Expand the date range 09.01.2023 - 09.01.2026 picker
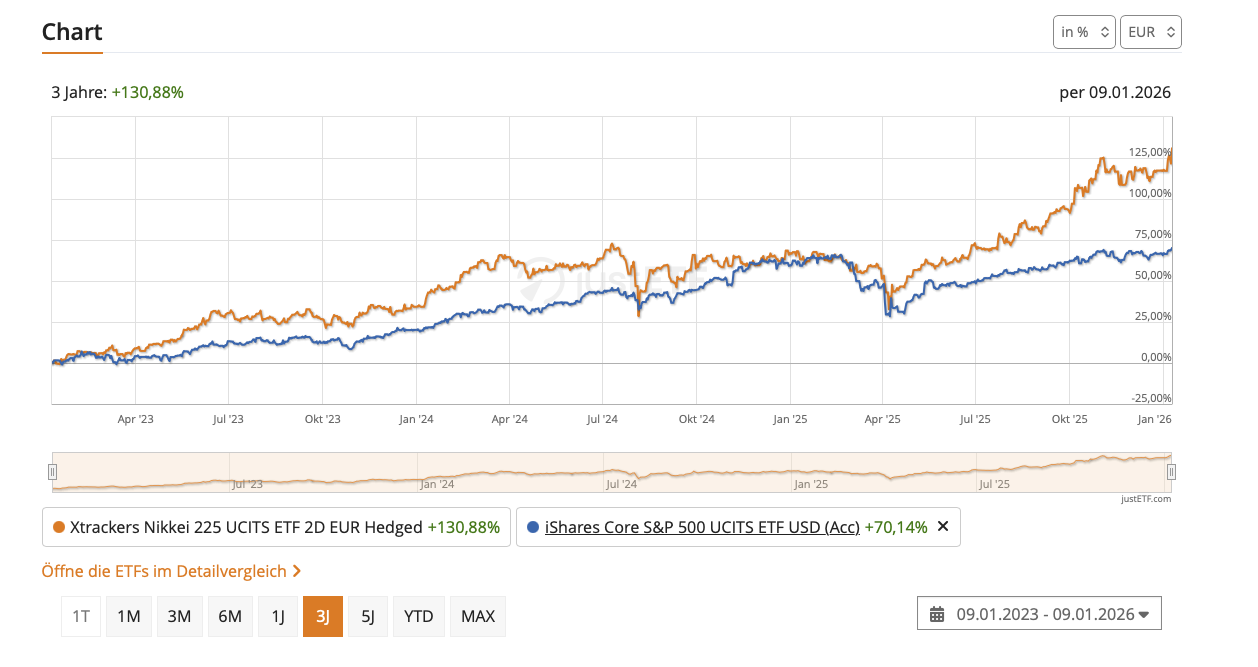Viewport: 1258px width, 667px height. click(x=1039, y=615)
